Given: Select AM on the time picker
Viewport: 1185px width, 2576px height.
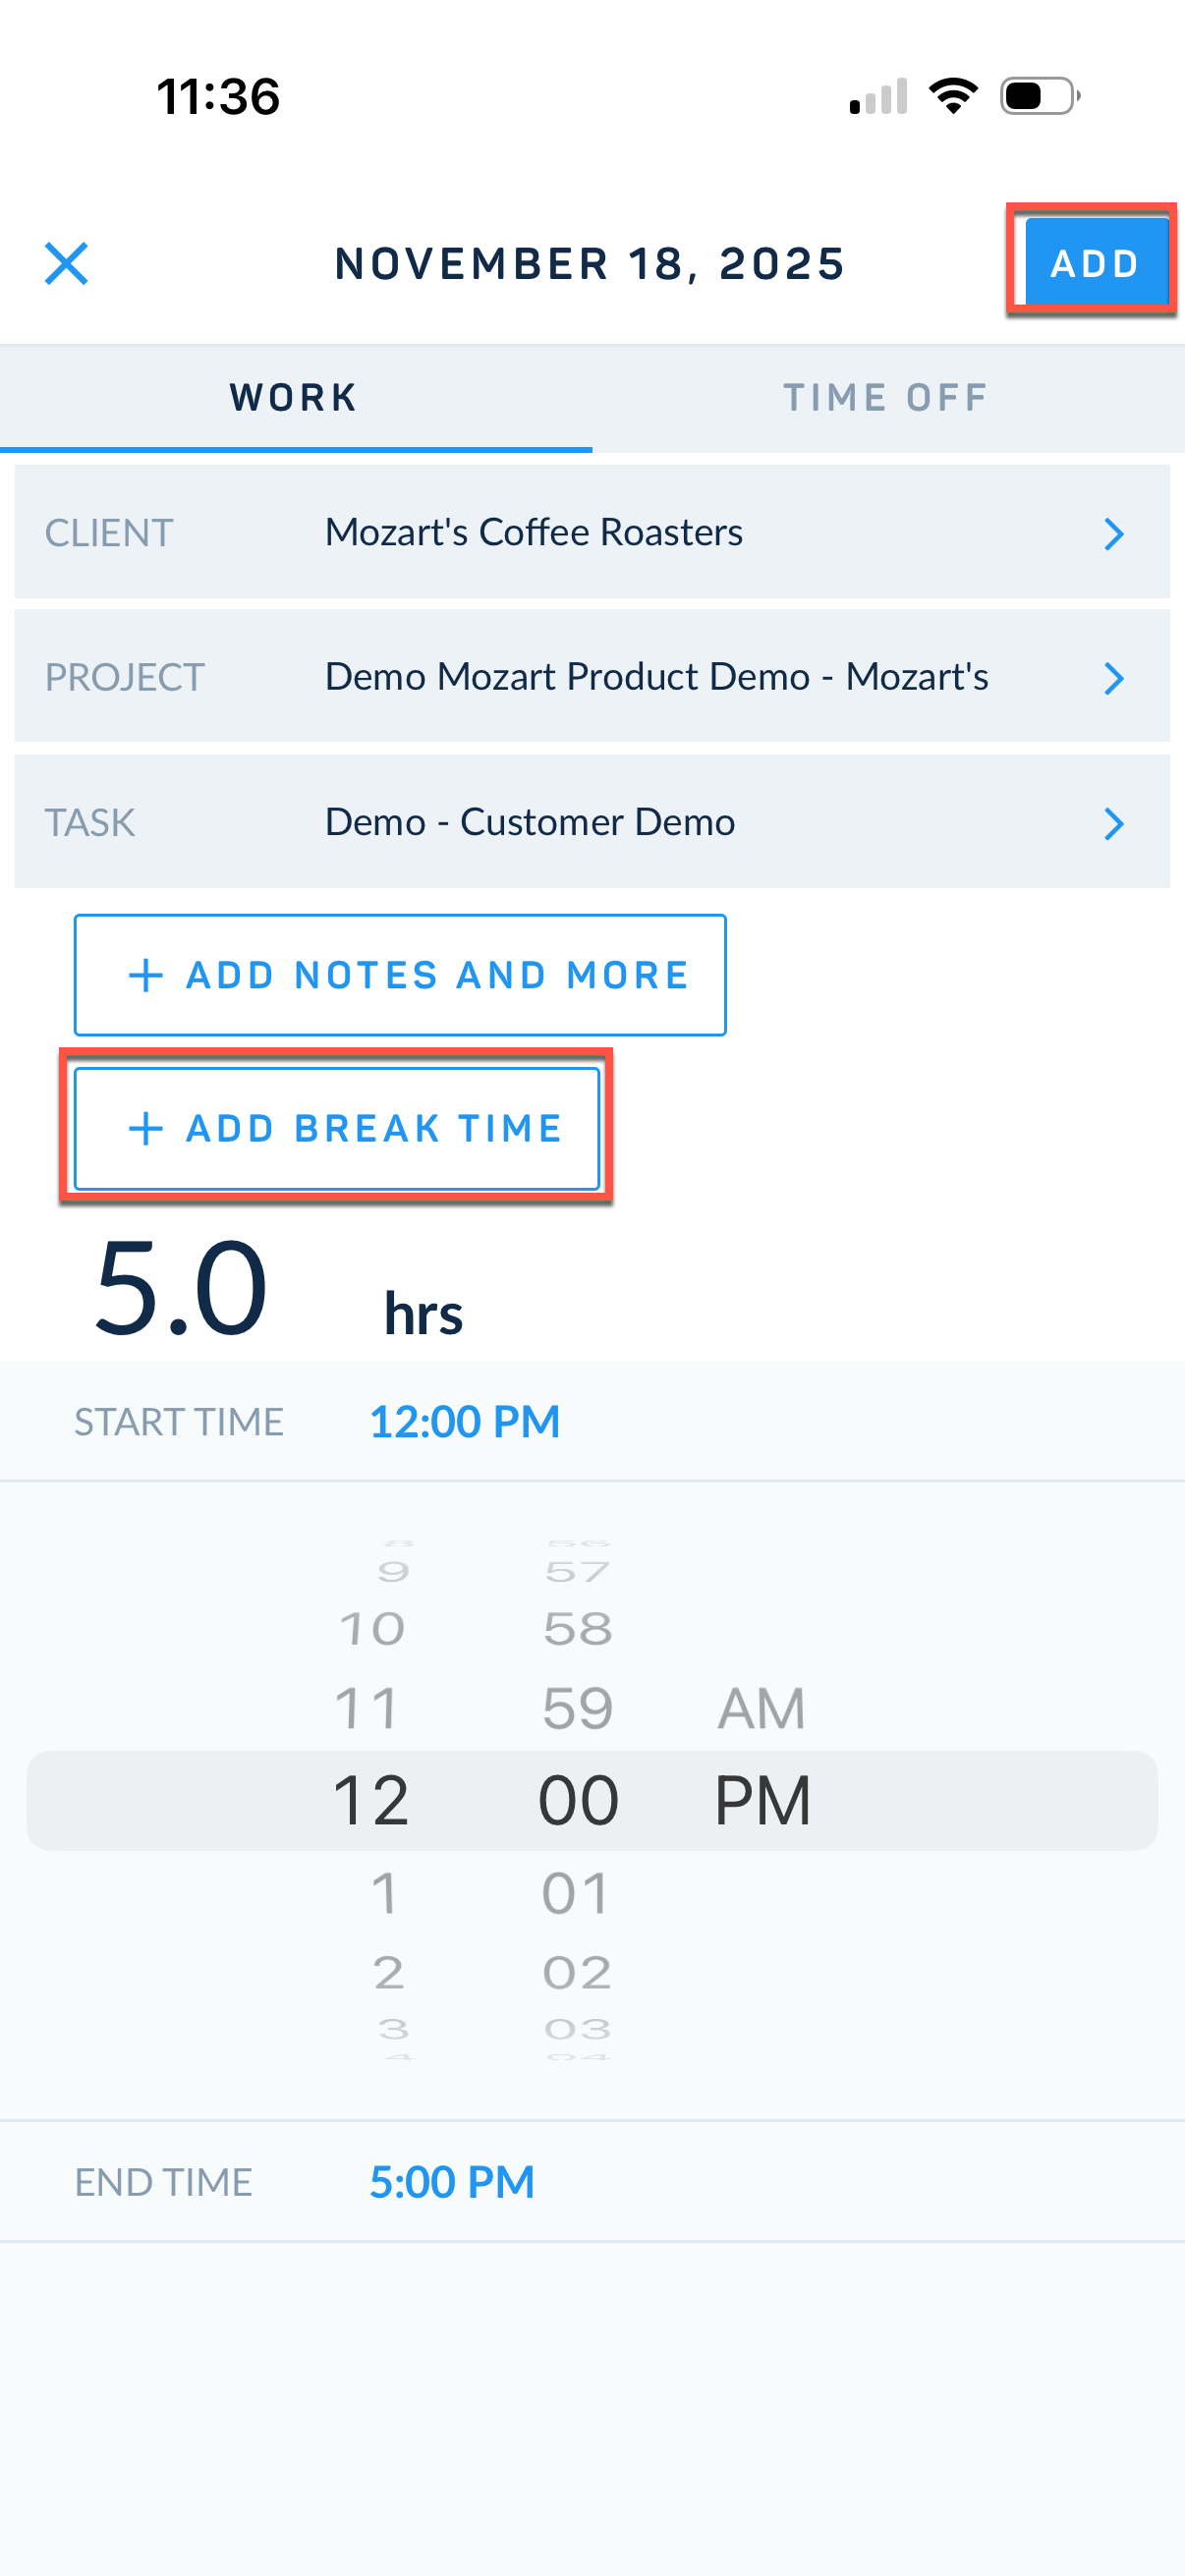Looking at the screenshot, I should coord(761,1707).
